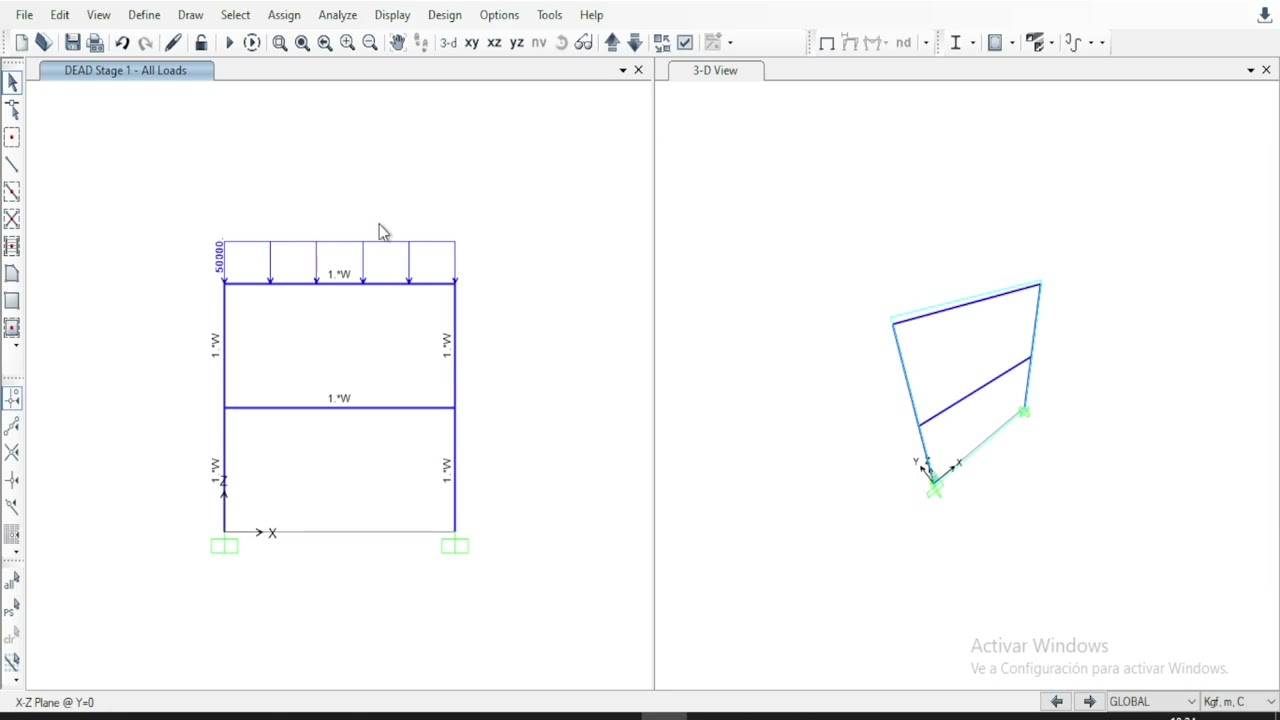The image size is (1280, 720).
Task: Move down in list with the down arrow
Action: tap(635, 42)
